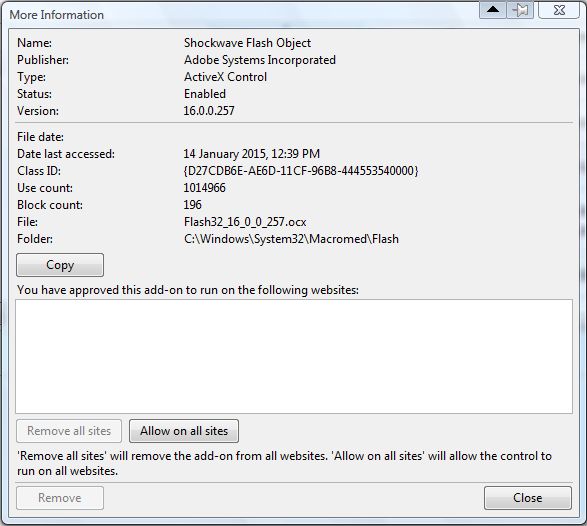Click the More Information title text
The width and height of the screenshot is (587, 526).
pyautogui.click(x=57, y=15)
